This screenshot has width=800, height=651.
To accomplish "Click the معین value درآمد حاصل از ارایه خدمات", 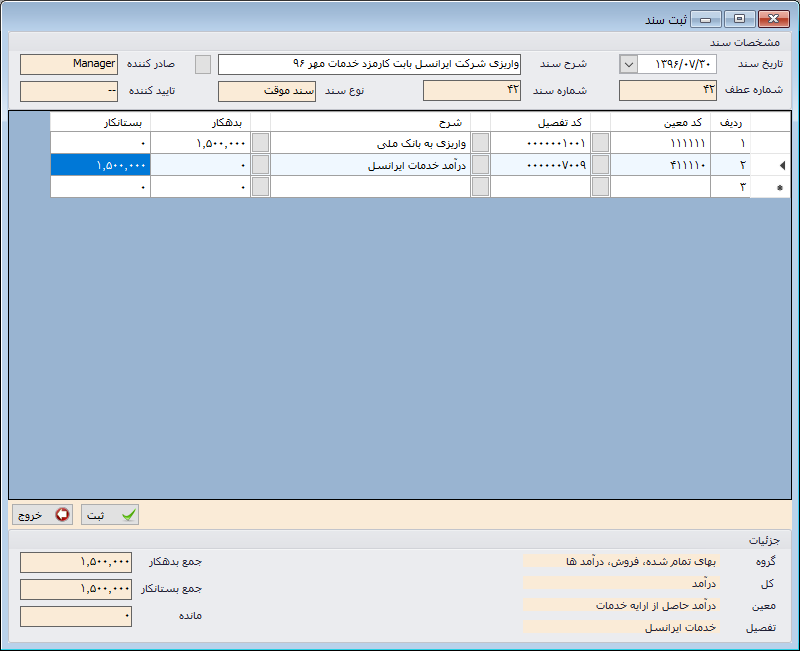I will [621, 605].
